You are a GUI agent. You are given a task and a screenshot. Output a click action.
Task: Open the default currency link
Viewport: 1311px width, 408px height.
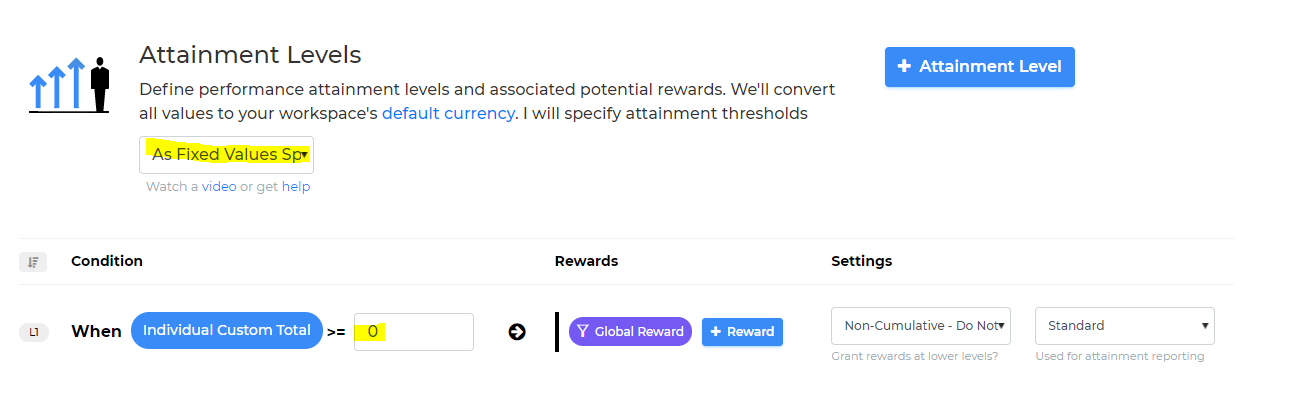coord(448,113)
